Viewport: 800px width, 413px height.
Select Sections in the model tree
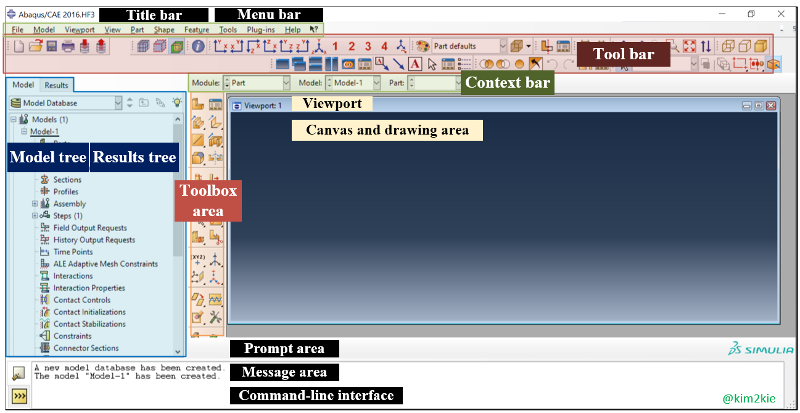coord(67,180)
